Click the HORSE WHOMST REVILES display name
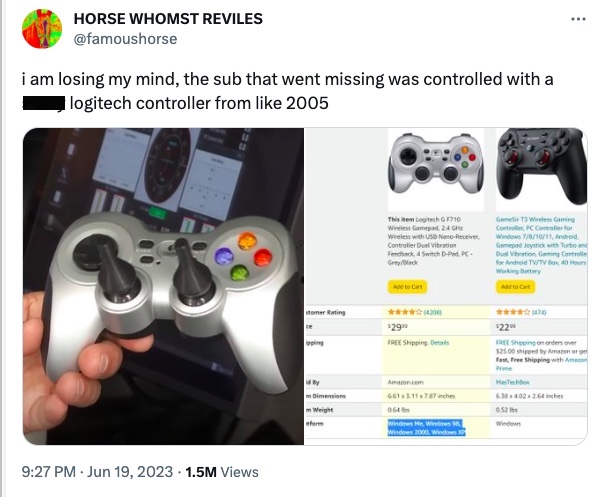 (x=168, y=18)
